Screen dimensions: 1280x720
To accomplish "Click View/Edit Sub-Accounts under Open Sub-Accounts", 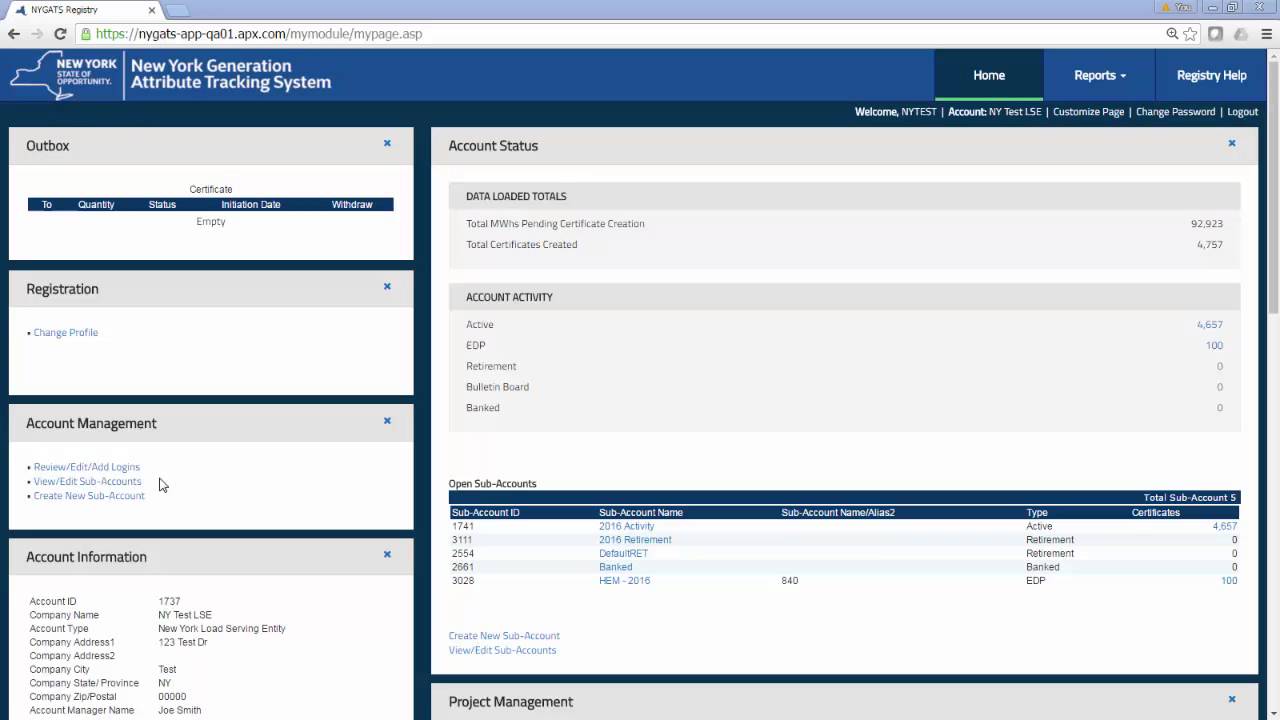I will (x=502, y=650).
